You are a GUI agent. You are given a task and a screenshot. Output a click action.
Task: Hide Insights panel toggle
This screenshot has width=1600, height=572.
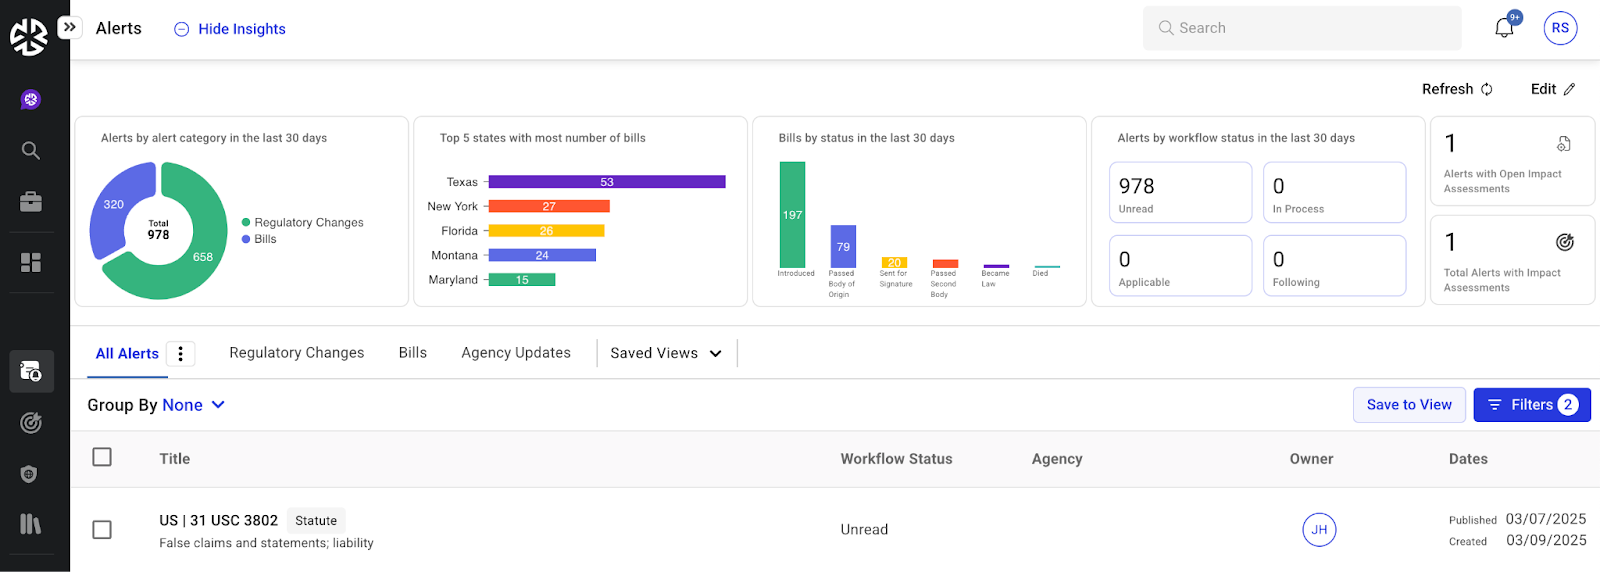[230, 29]
